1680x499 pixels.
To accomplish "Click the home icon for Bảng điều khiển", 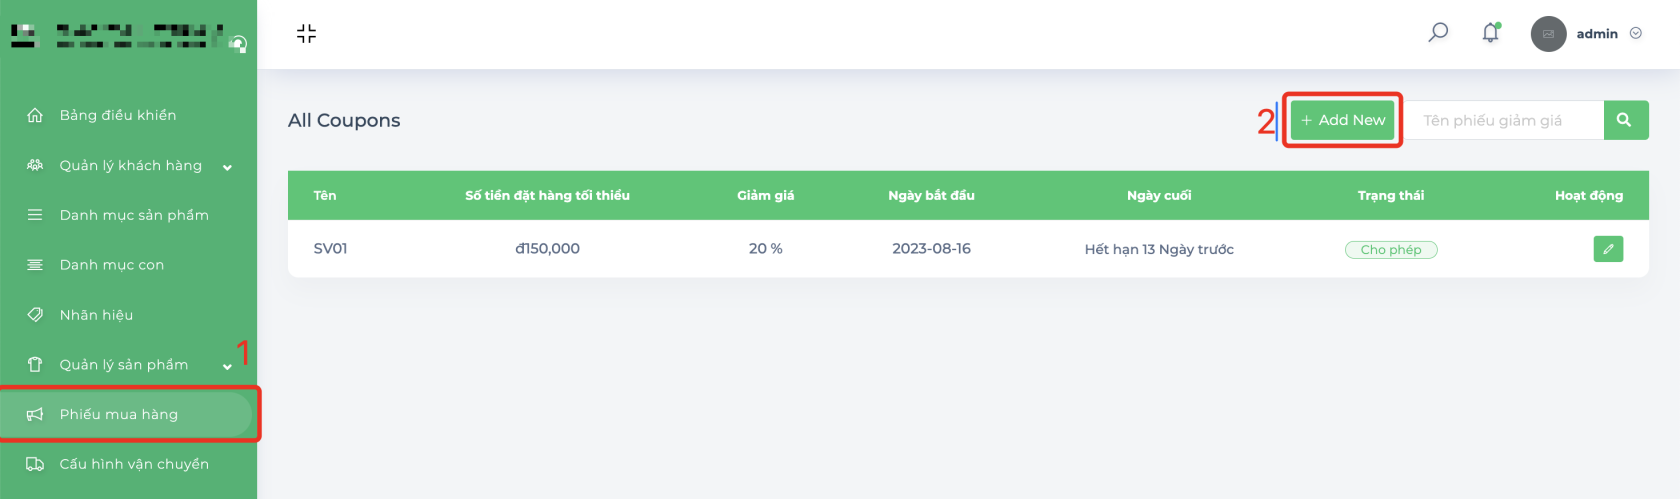I will coord(35,115).
